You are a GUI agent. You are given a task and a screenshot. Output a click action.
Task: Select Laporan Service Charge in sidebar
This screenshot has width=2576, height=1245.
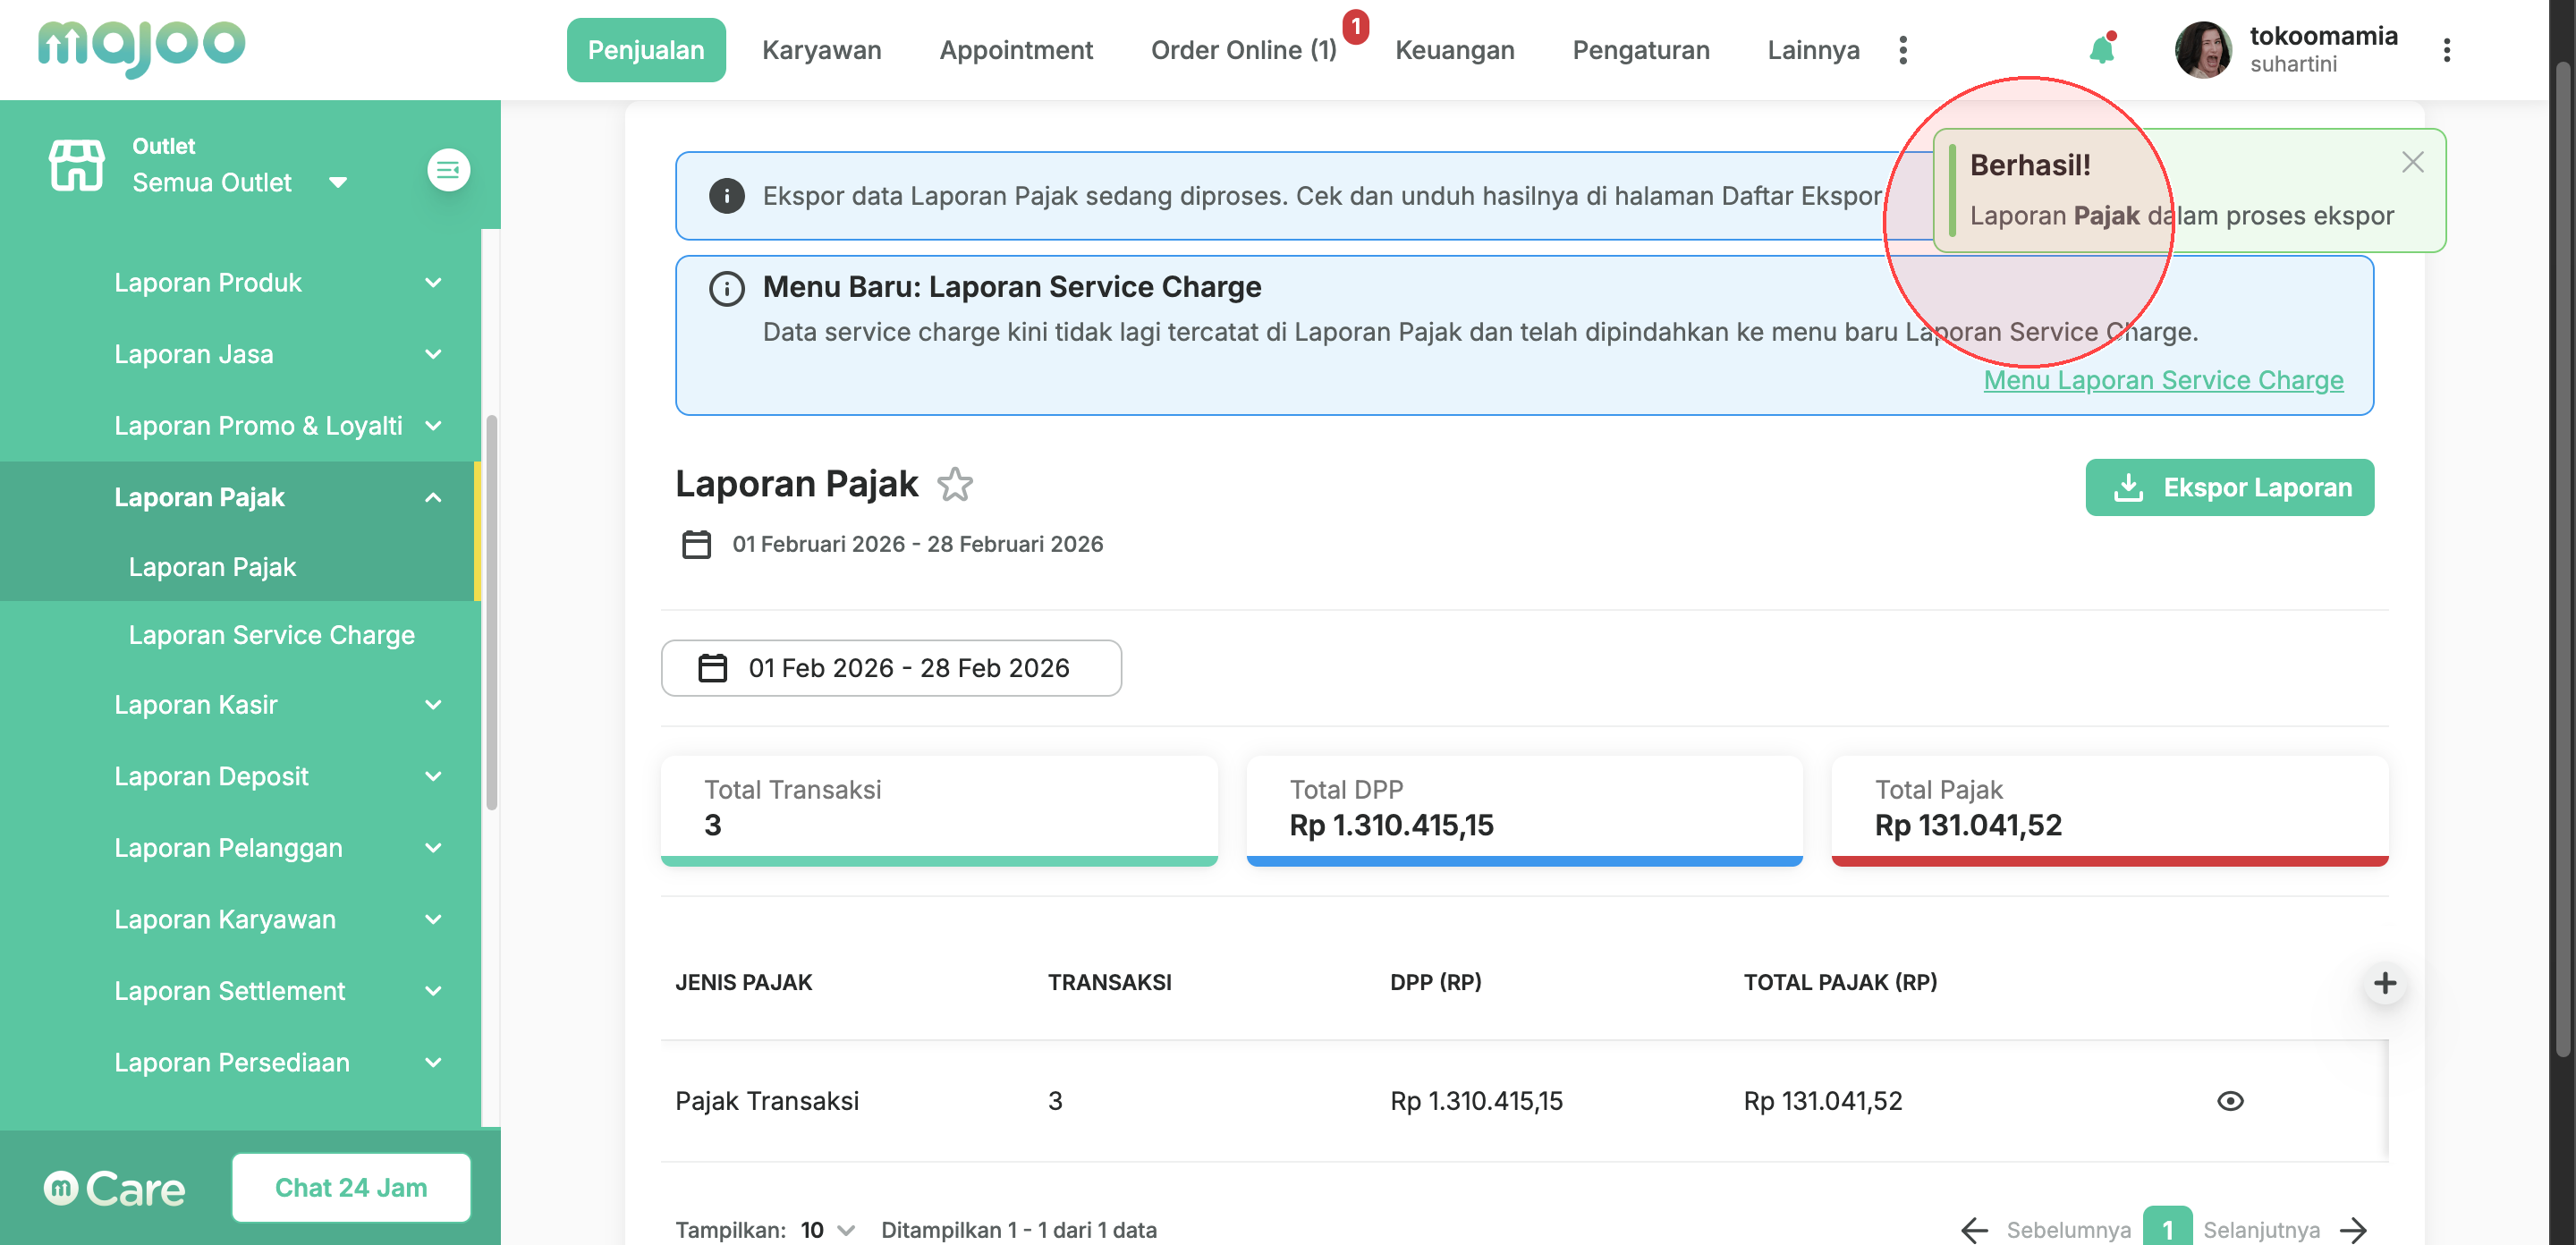271,635
